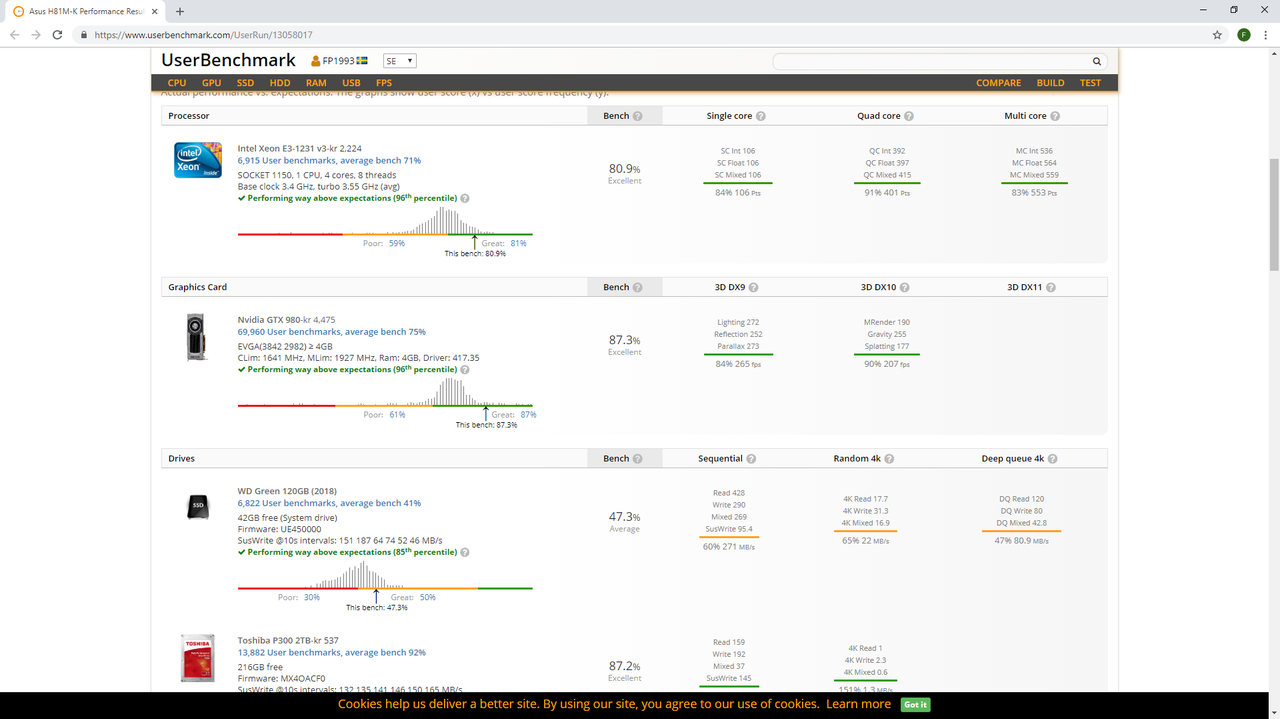
Task: Click TEST in the navigation bar
Action: click(x=1090, y=83)
